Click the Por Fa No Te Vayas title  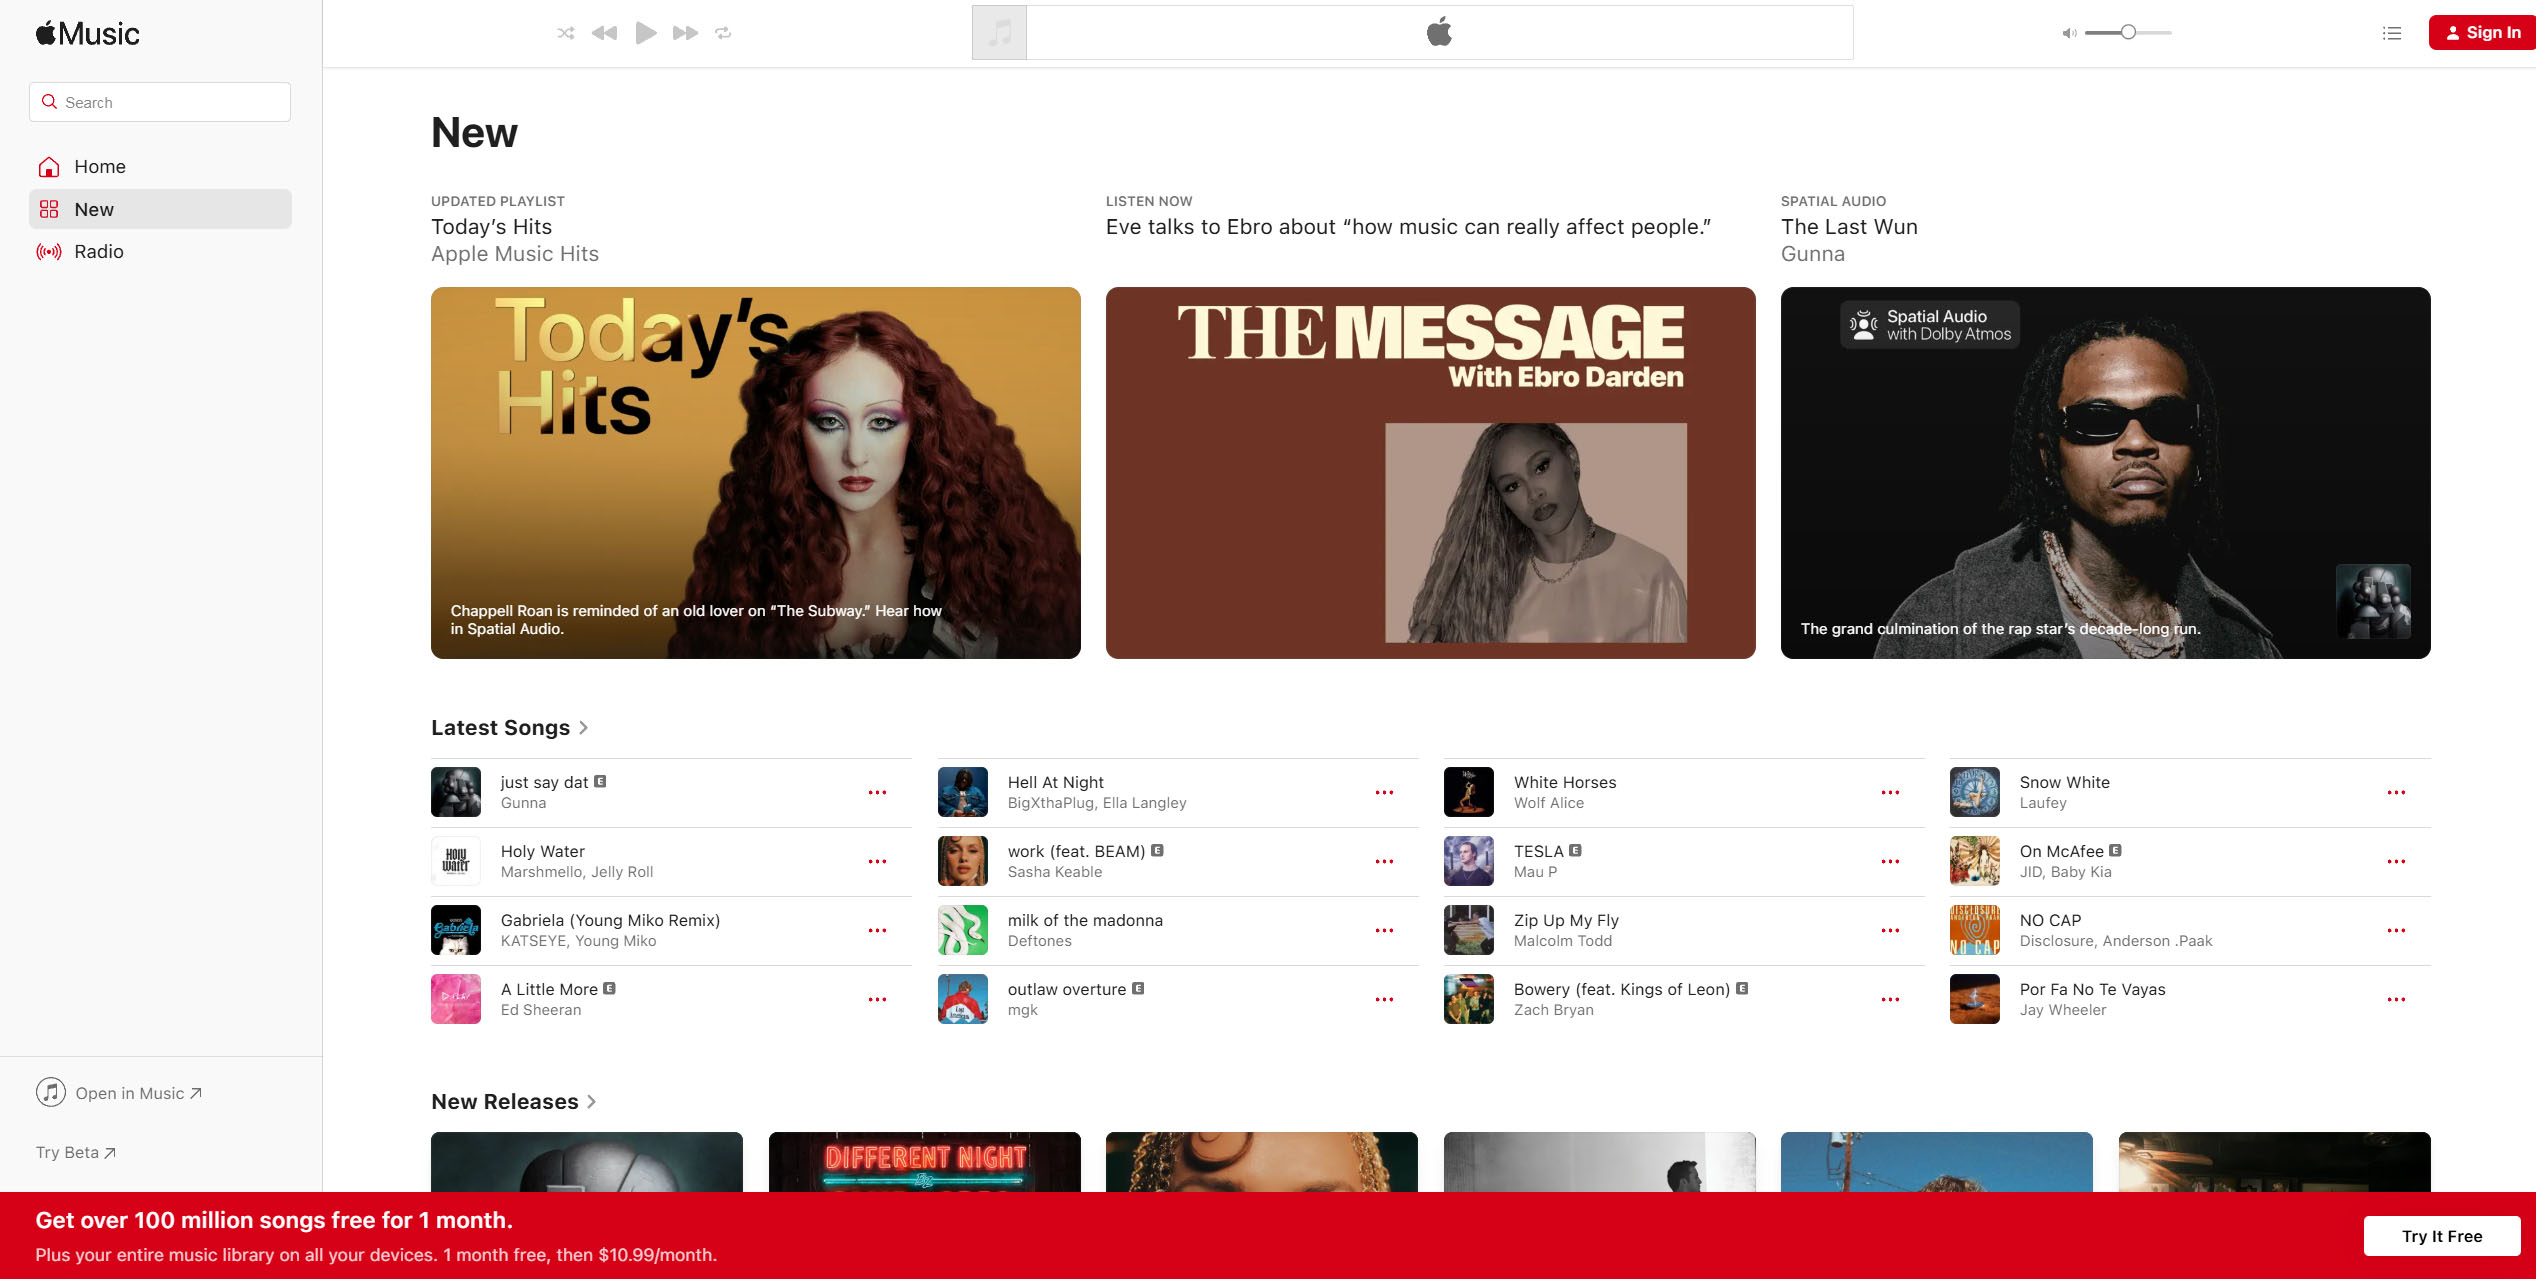pos(2092,989)
